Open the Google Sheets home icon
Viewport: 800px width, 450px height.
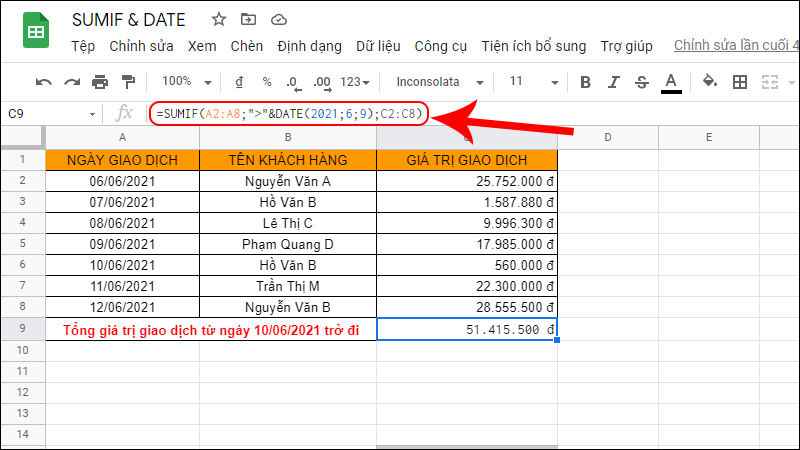point(35,33)
